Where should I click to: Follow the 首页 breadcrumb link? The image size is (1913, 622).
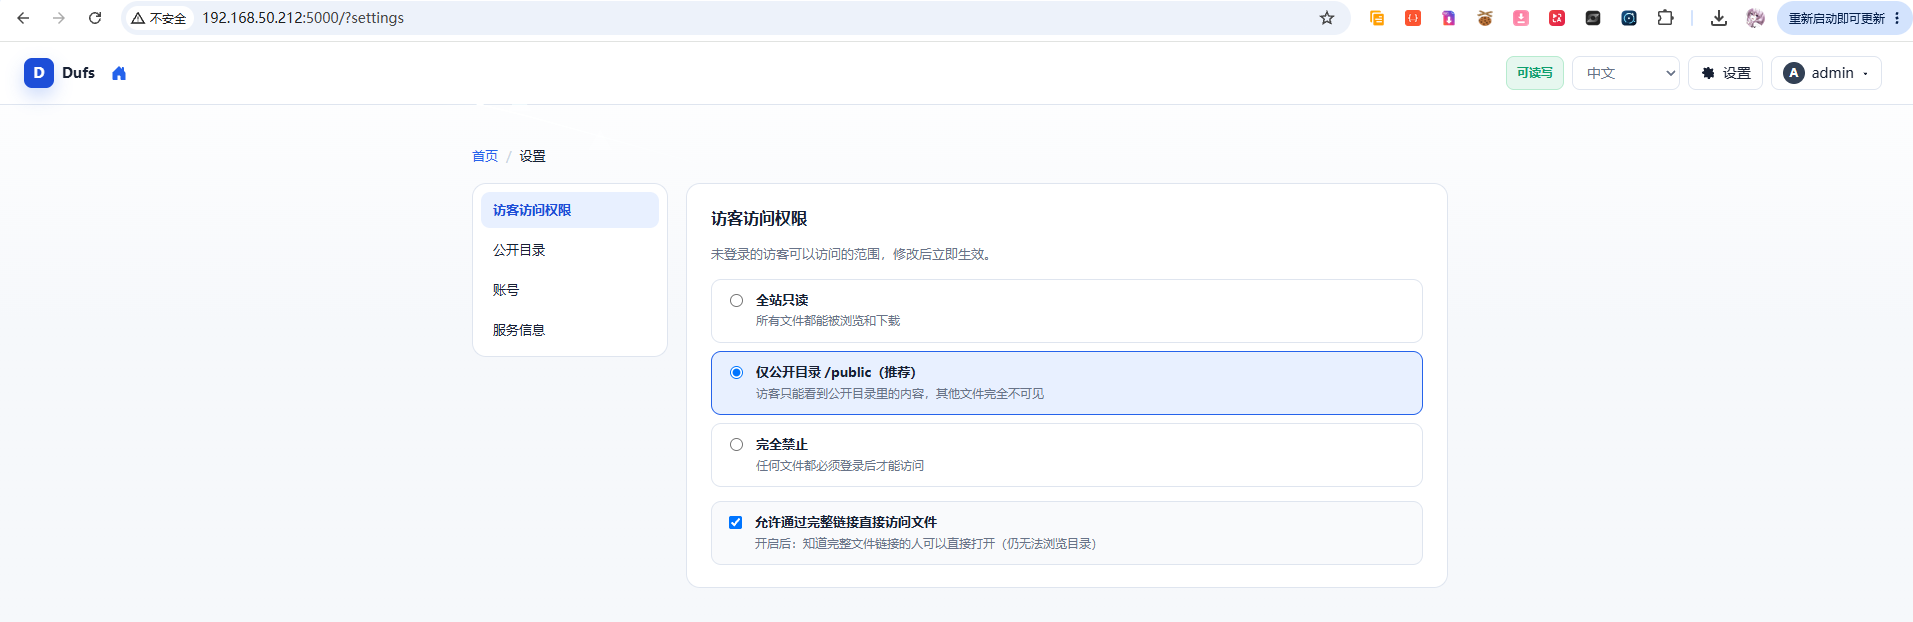tap(485, 156)
